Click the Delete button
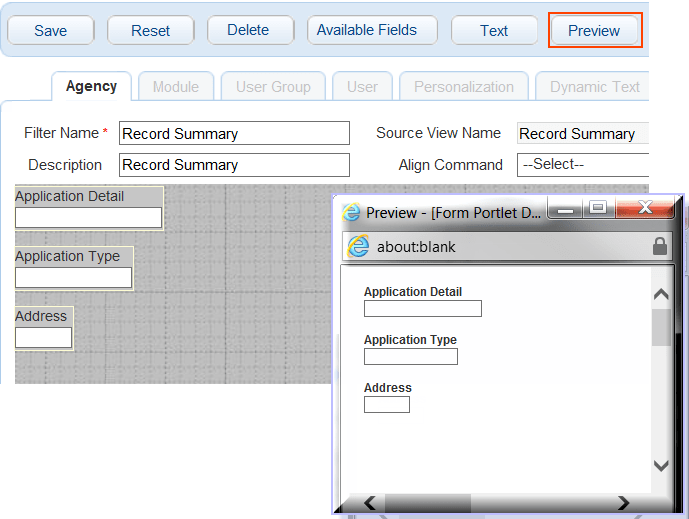 pyautogui.click(x=248, y=30)
